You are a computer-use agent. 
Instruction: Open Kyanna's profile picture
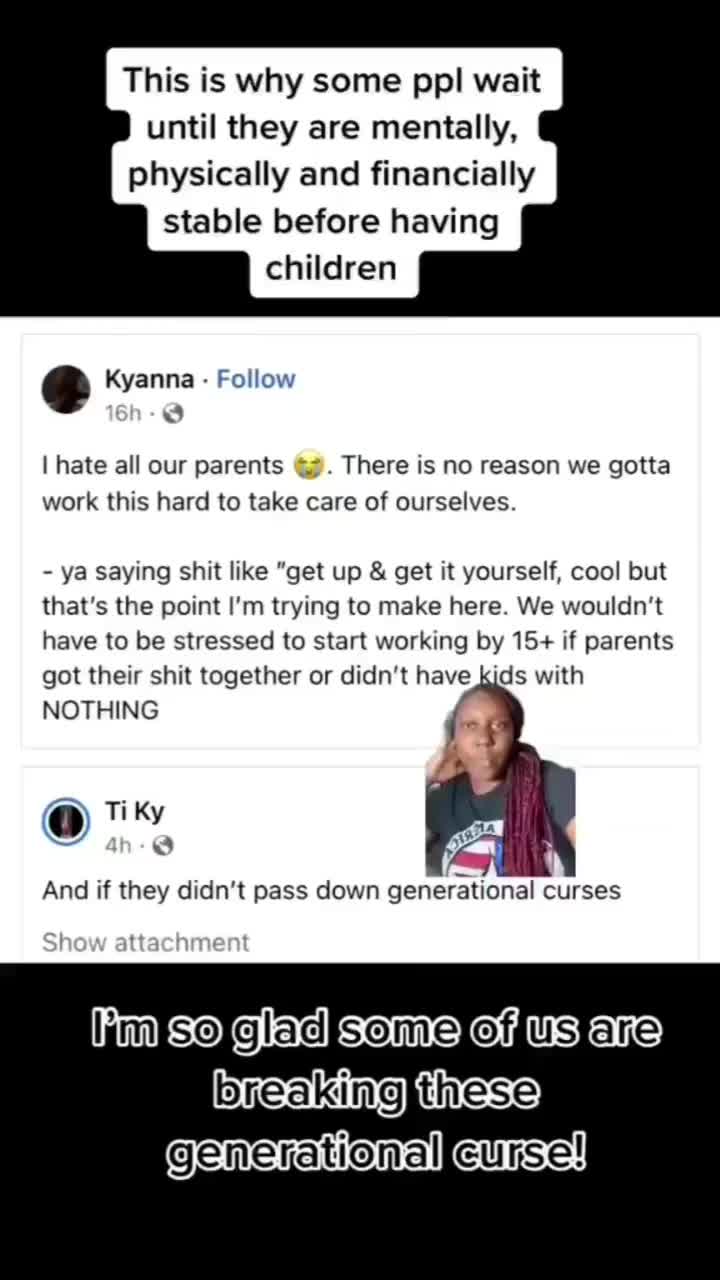[x=66, y=390]
